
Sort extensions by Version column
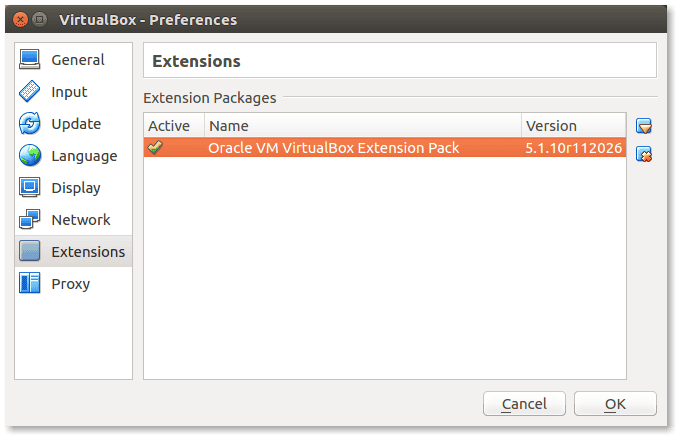pos(574,126)
